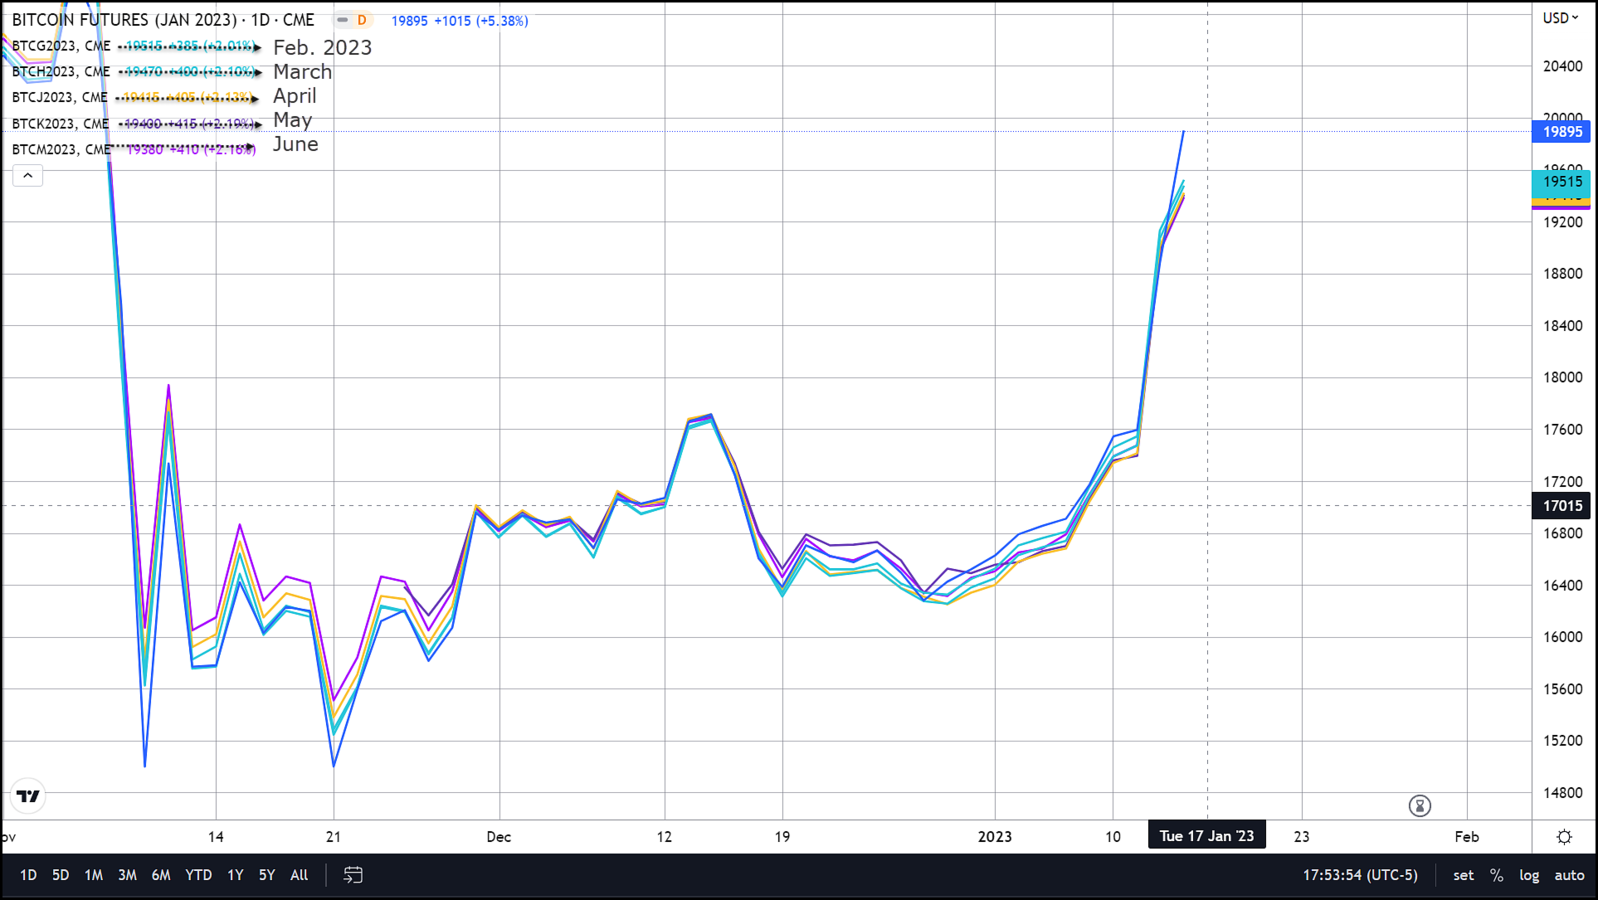
Task: Click the 17015 crosshair price label
Action: click(x=1562, y=506)
